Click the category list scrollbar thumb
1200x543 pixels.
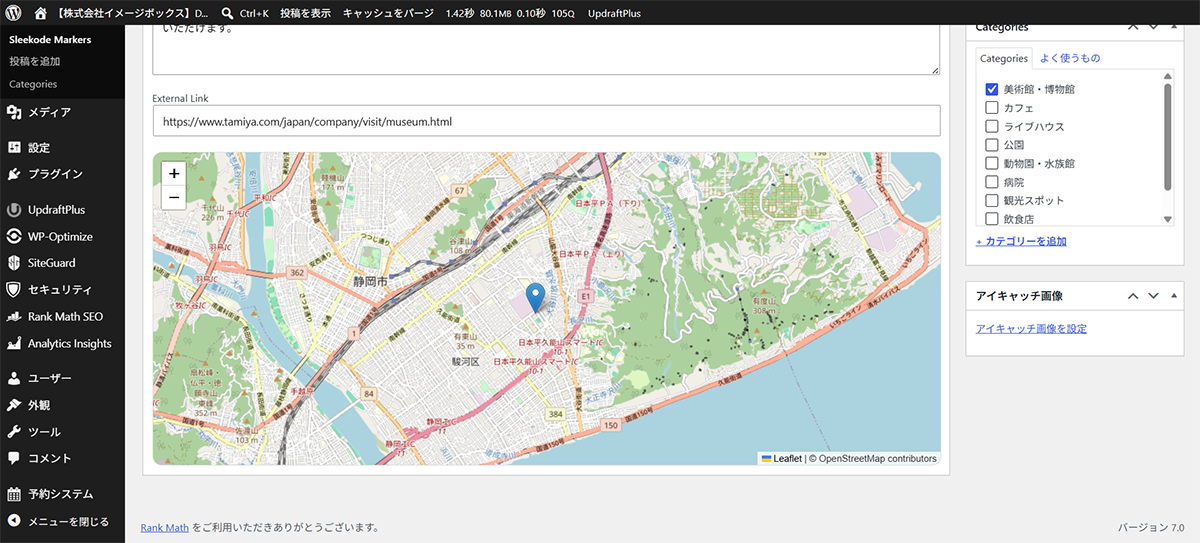pyautogui.click(x=1167, y=135)
